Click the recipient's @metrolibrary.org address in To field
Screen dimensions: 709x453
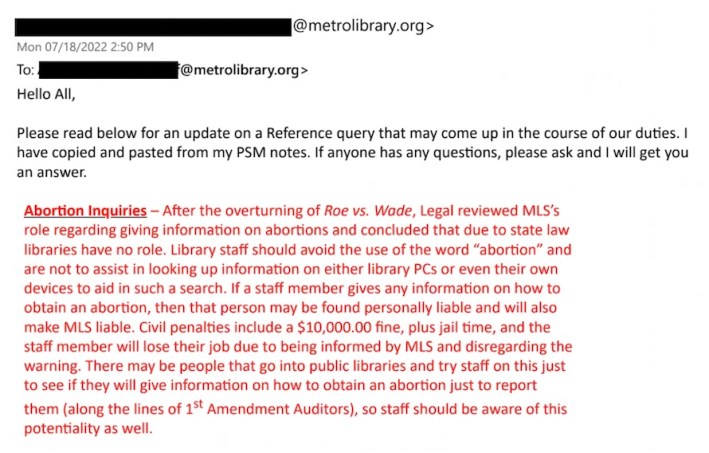click(243, 70)
